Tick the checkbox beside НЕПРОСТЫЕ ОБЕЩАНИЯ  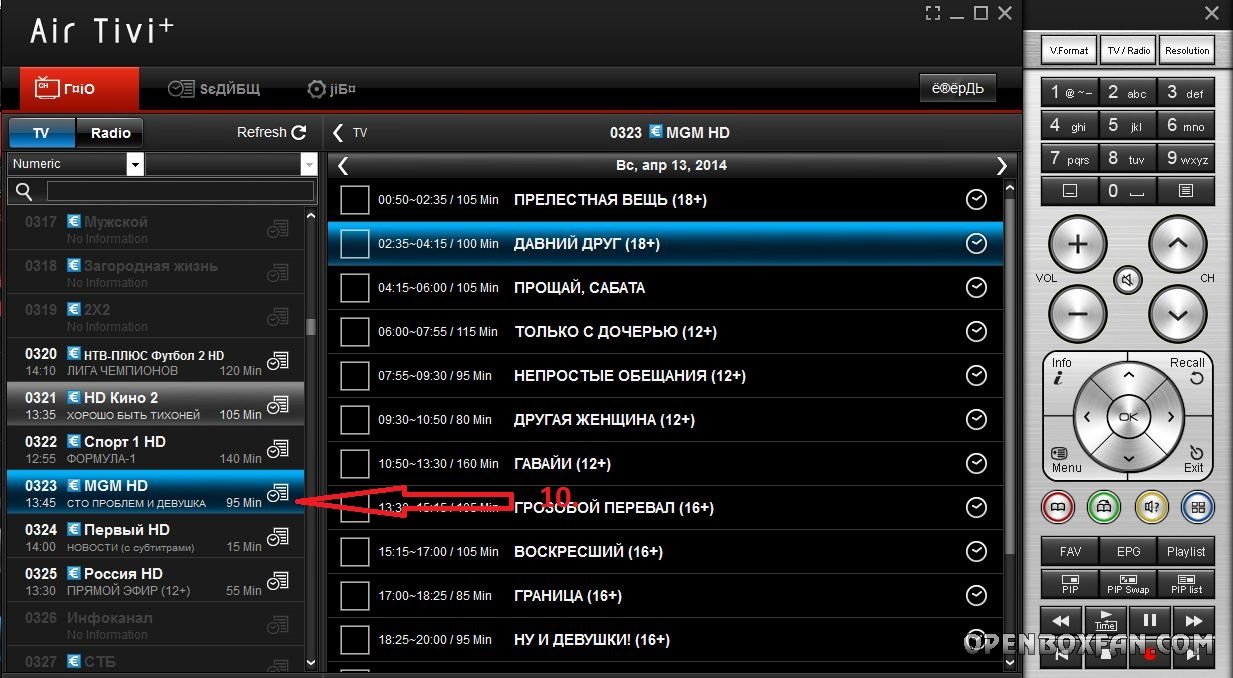pyautogui.click(x=355, y=376)
